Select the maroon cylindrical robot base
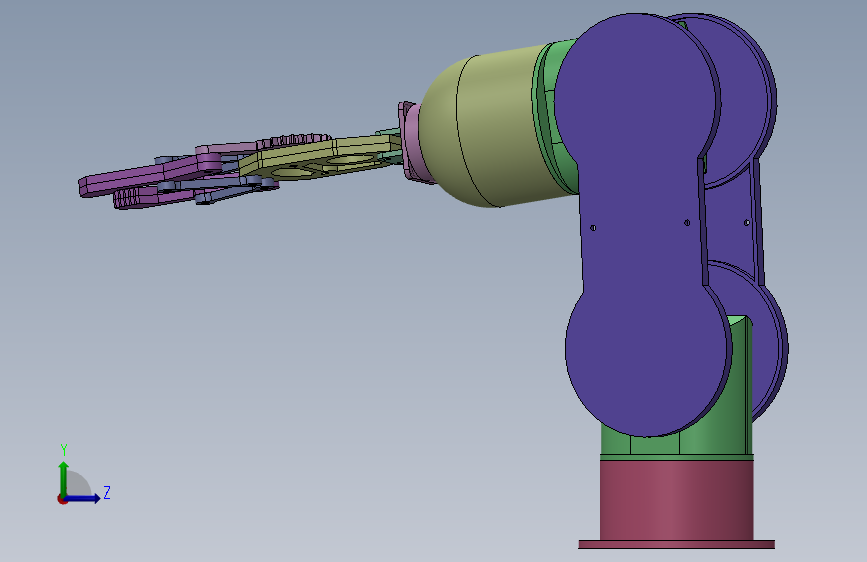This screenshot has height=562, width=867. pos(676,499)
